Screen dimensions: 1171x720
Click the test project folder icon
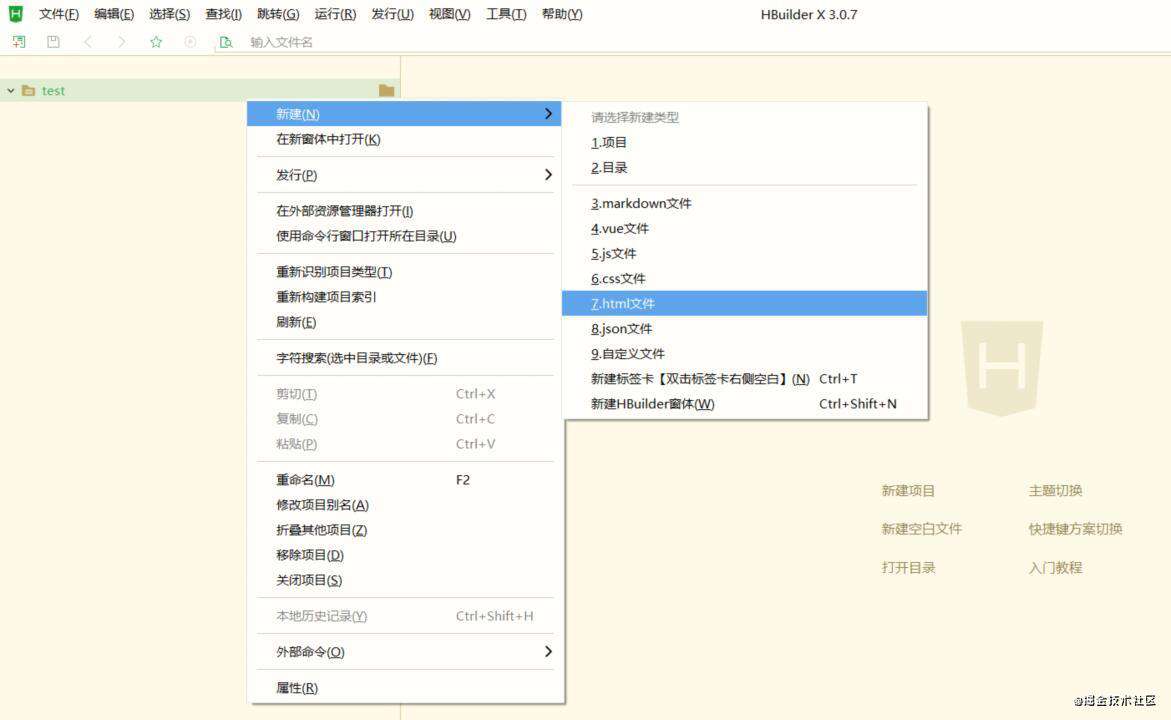(28, 90)
